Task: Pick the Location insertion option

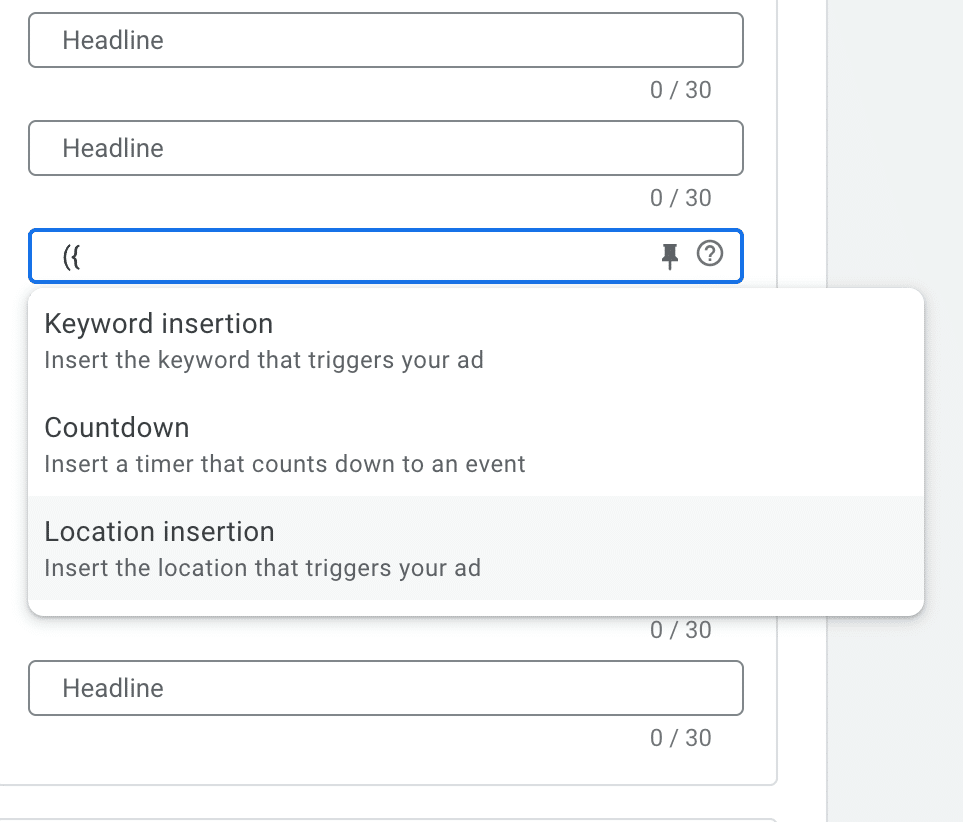Action: coord(160,532)
